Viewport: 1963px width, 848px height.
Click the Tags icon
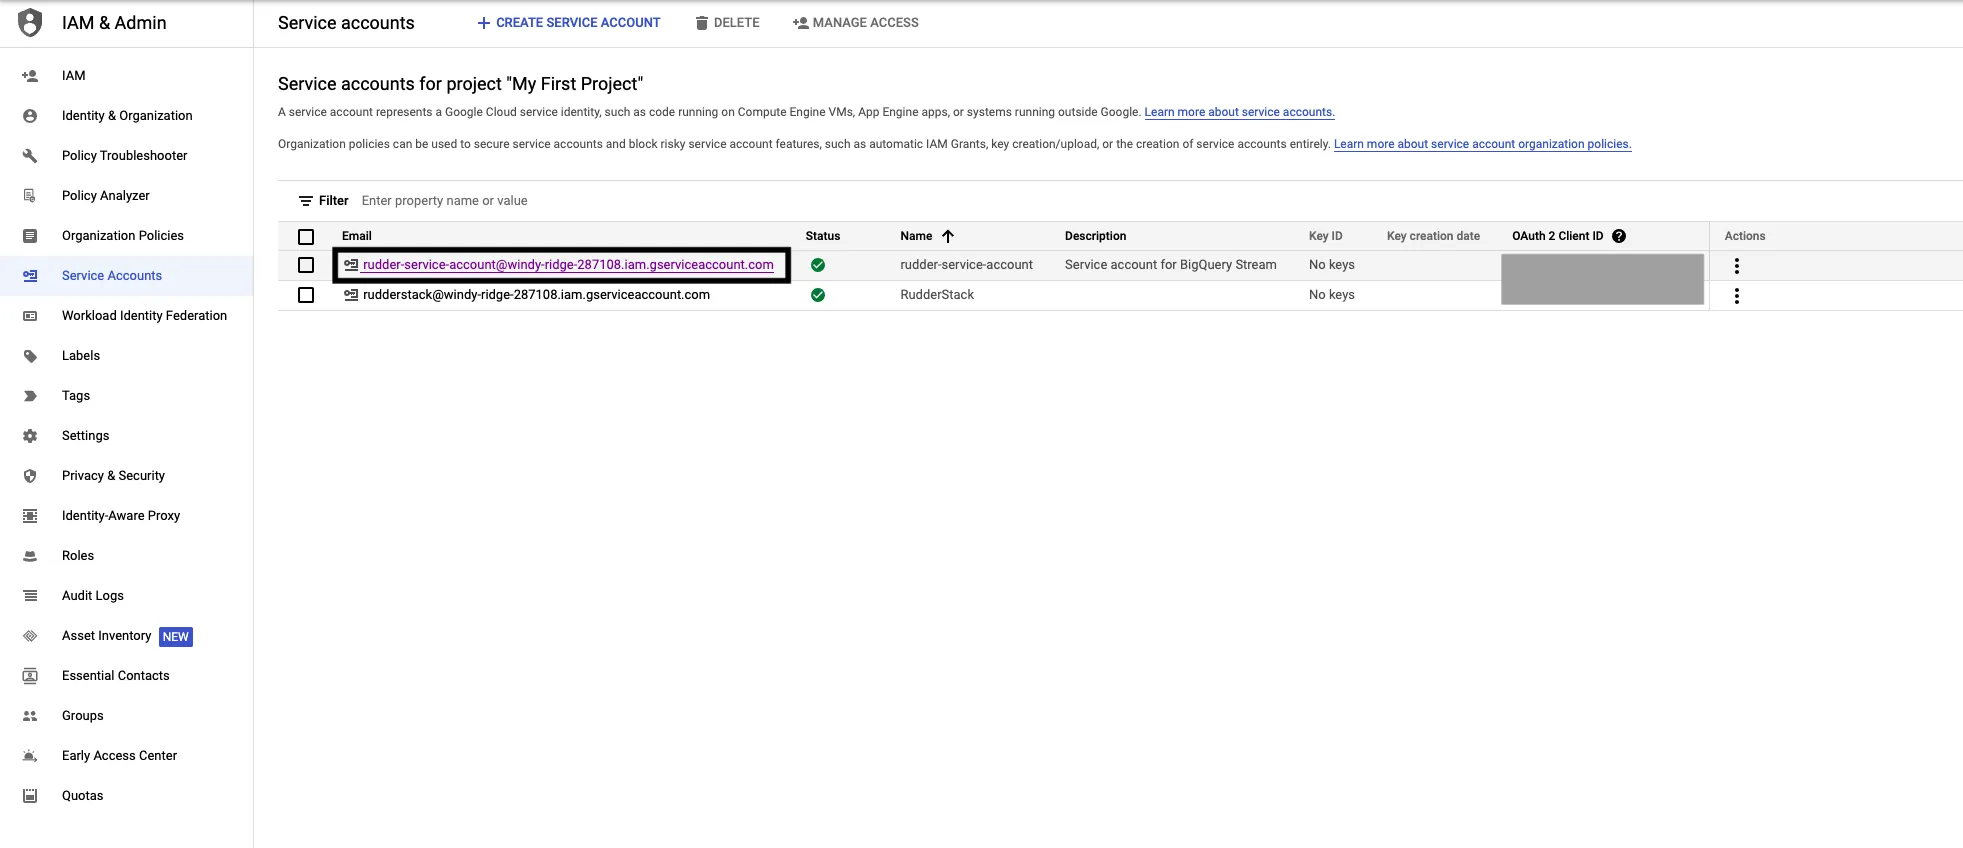[30, 396]
